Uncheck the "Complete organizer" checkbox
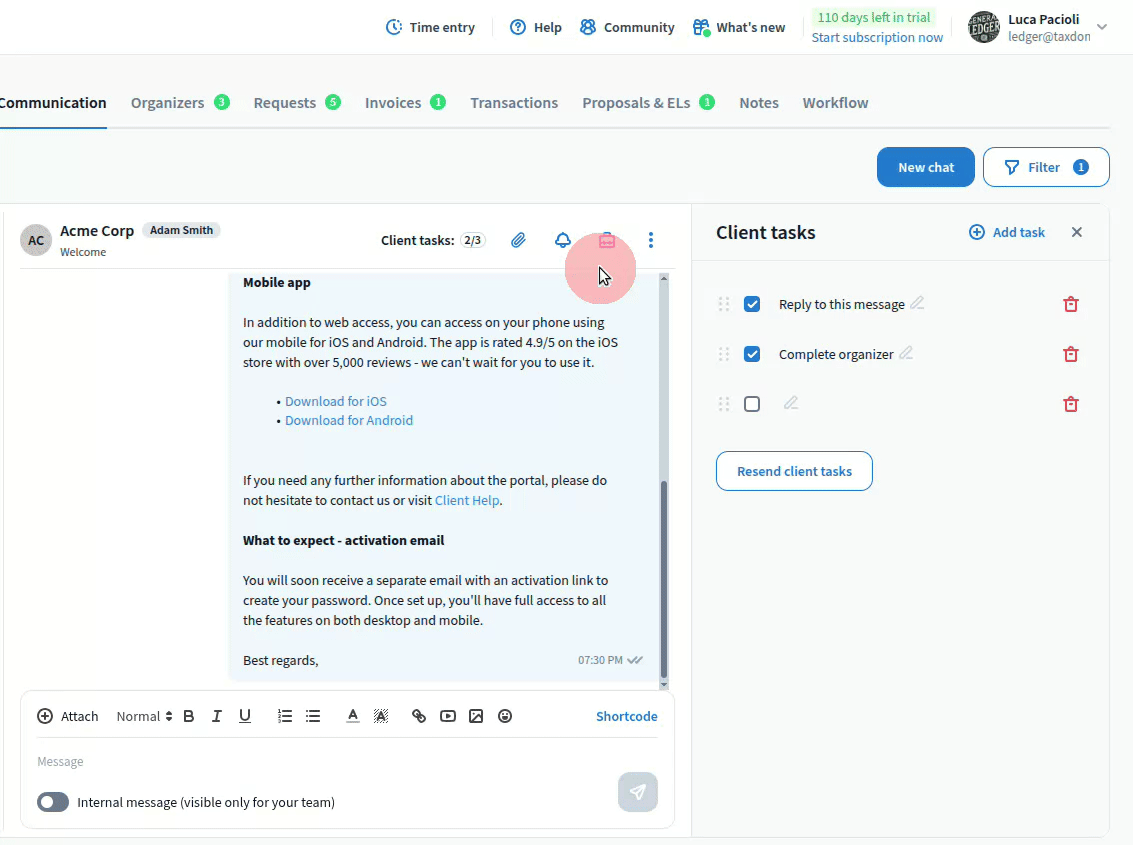 tap(752, 354)
